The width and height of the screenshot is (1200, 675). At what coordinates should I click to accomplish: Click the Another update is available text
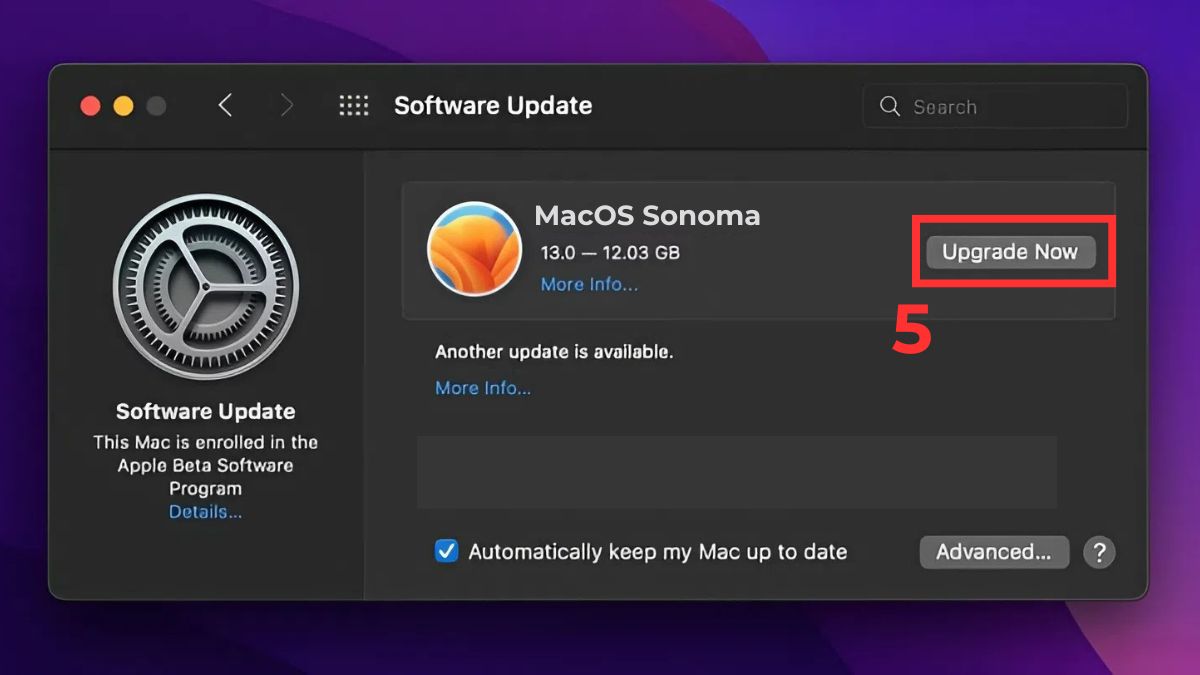click(554, 352)
